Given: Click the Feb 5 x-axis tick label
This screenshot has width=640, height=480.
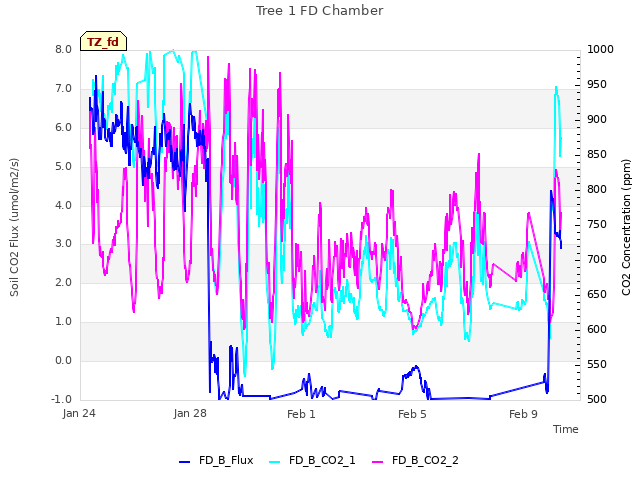Looking at the screenshot, I should (x=412, y=414).
